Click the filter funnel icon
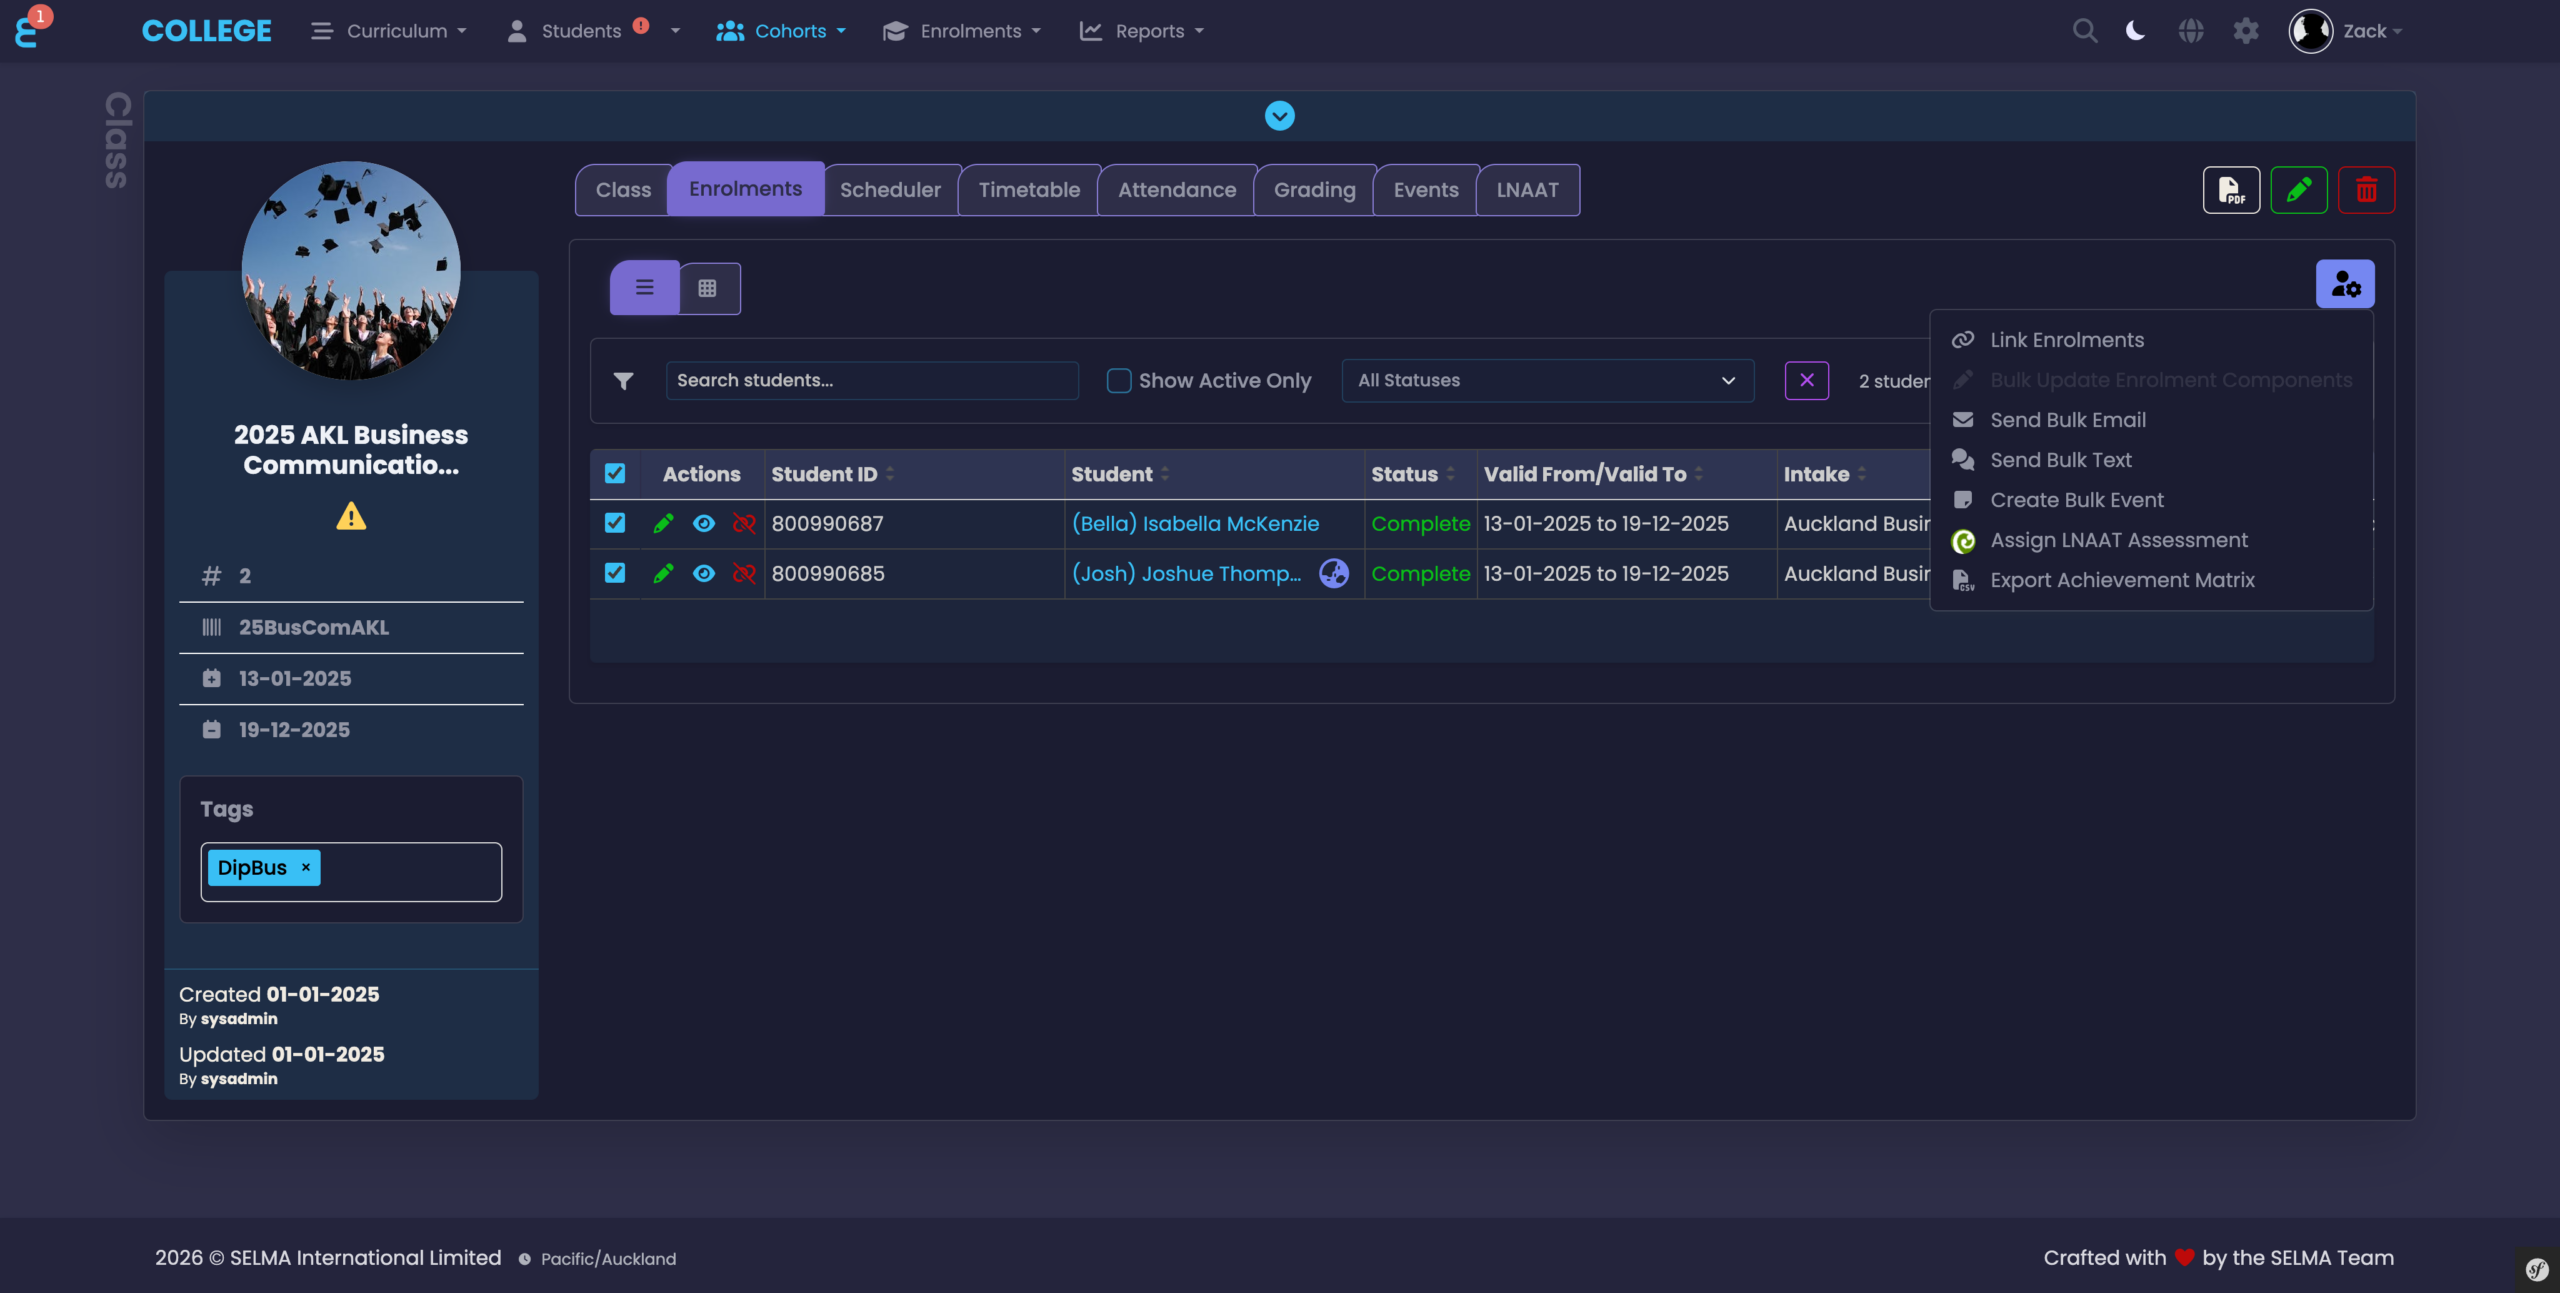This screenshot has height=1293, width=2560. coord(623,381)
